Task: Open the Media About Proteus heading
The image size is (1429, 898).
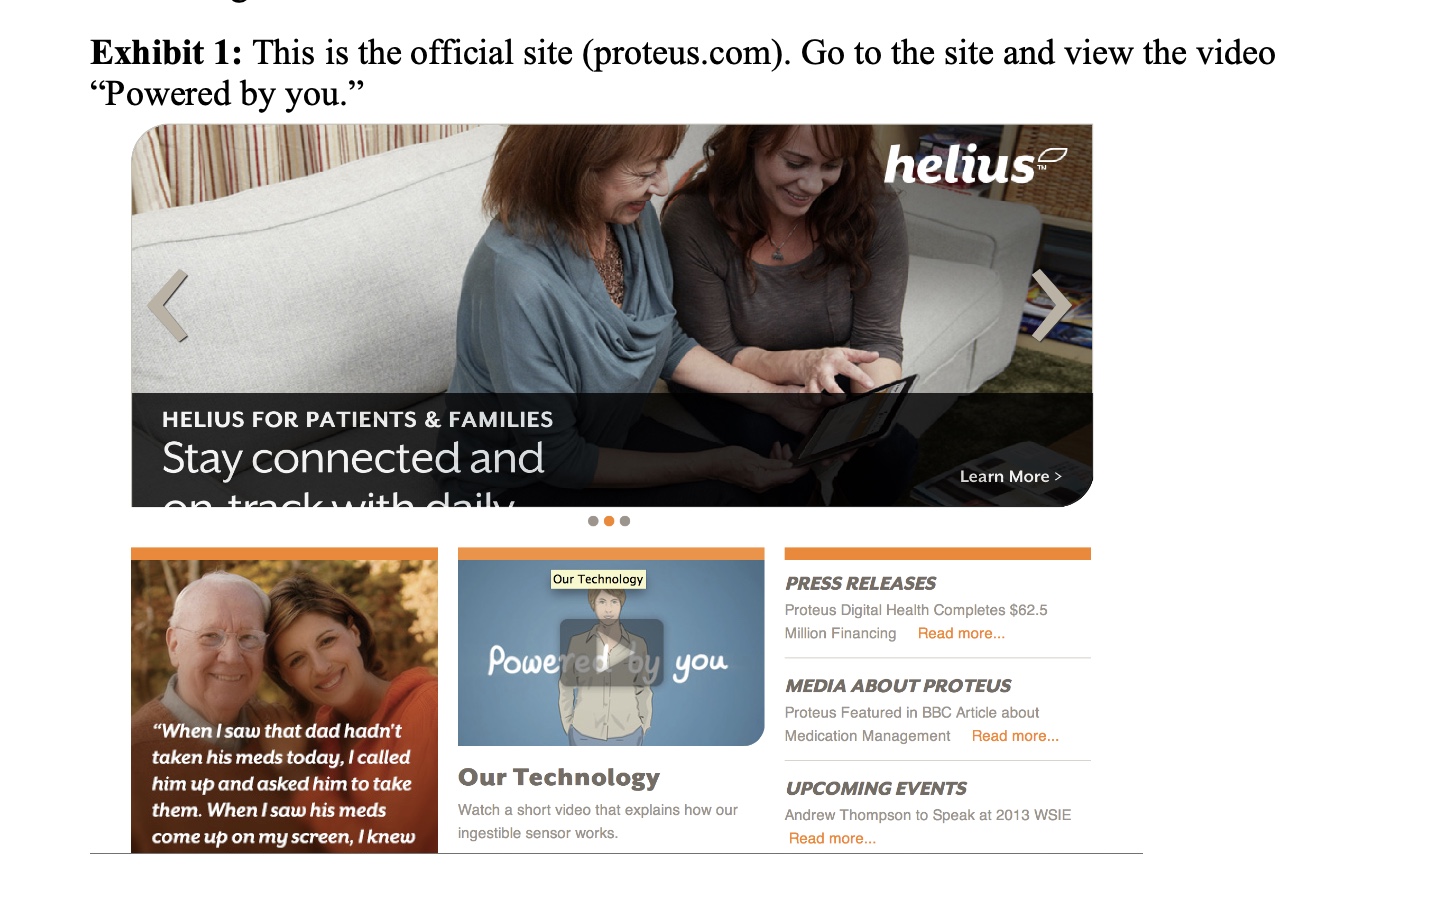Action: tap(898, 686)
